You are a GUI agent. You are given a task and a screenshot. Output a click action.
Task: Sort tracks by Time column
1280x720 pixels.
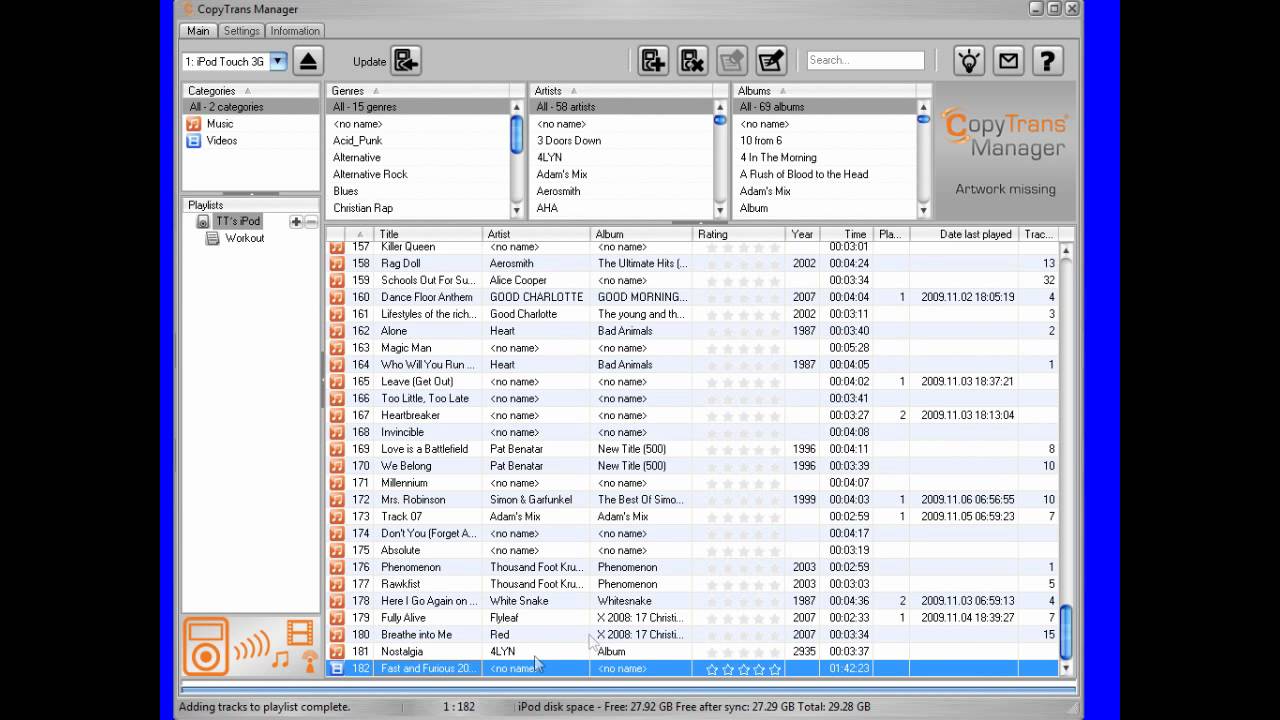[x=845, y=234]
